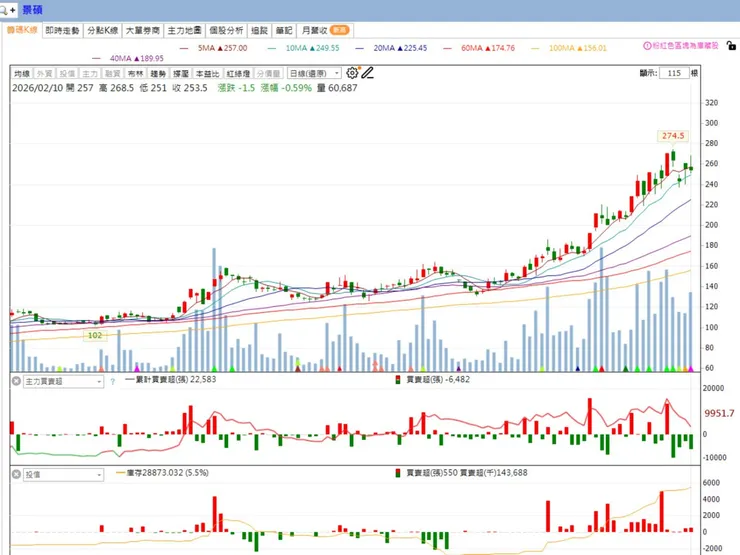Click the magnifier search icon beside 景碩
This screenshot has width=740, height=555.
(3, 10)
